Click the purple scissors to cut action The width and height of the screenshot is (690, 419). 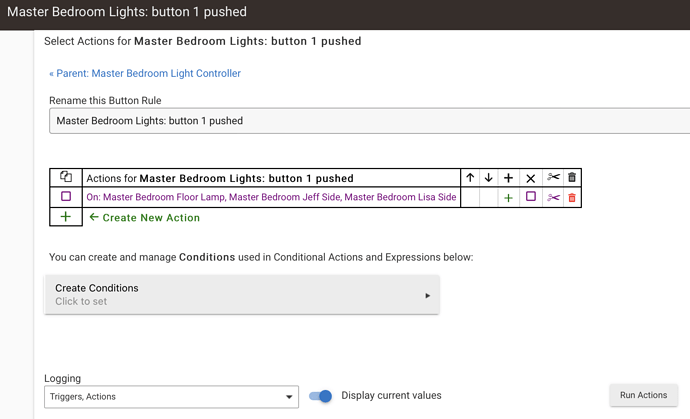pyautogui.click(x=553, y=198)
